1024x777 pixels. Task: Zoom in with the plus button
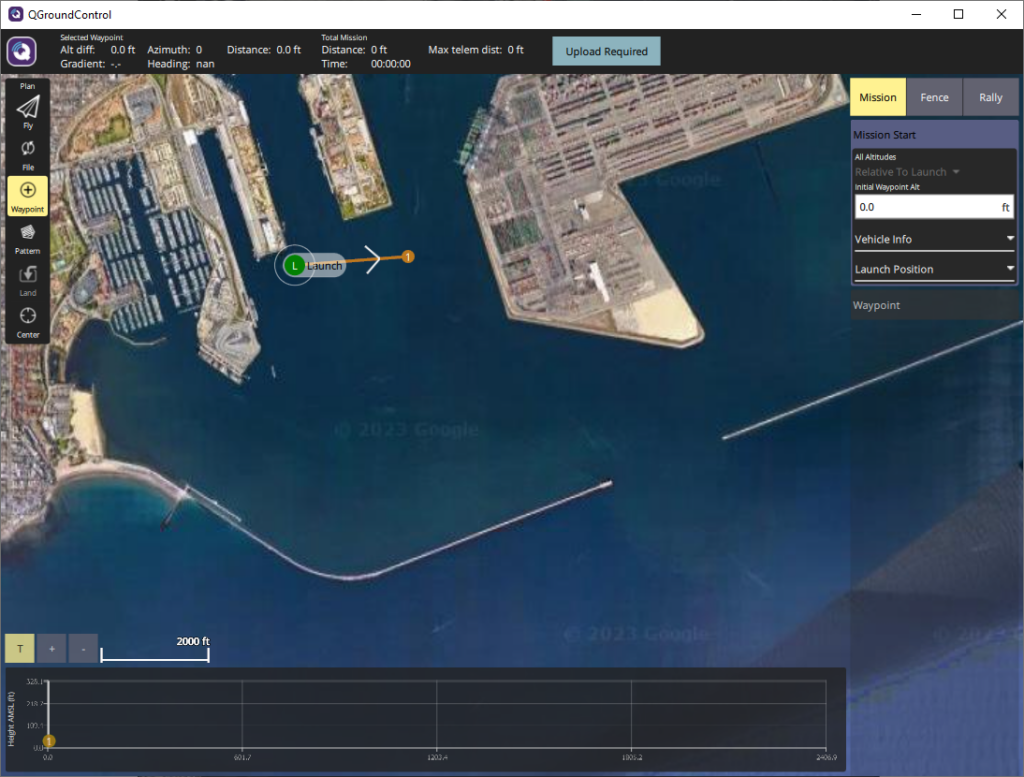51,649
